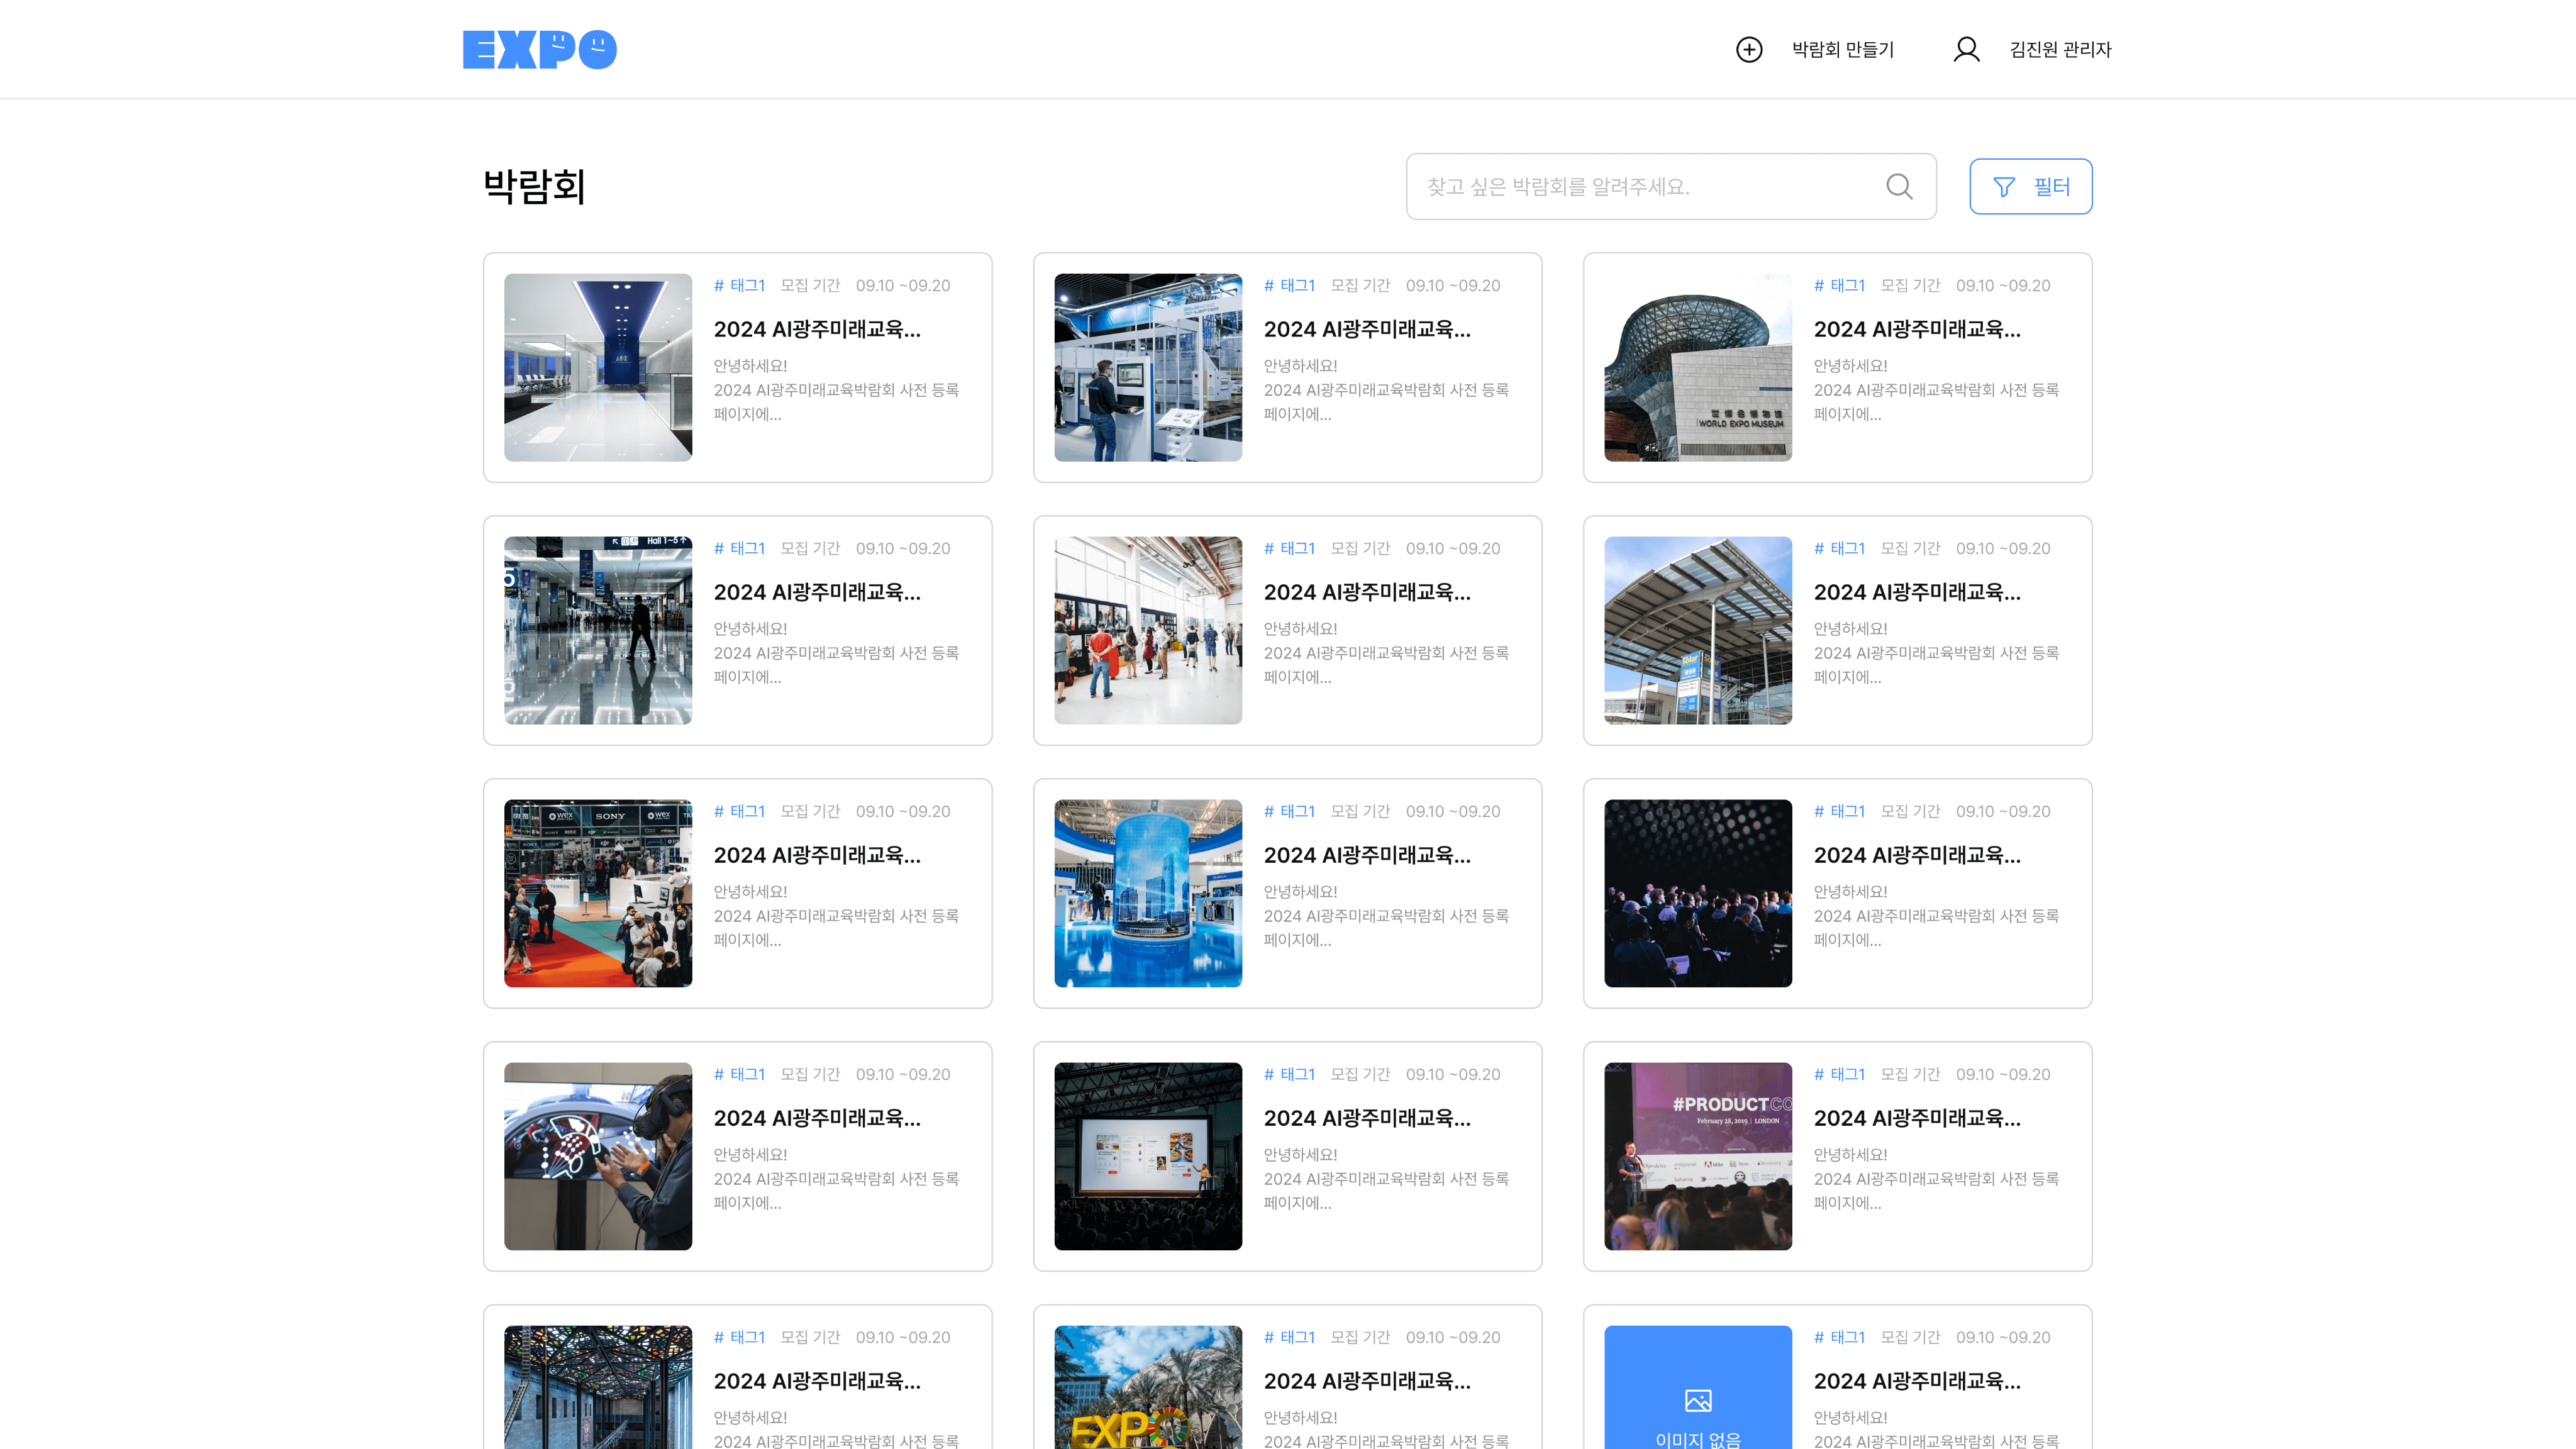2576x1449 pixels.
Task: Click the user profile icon
Action: pyautogui.click(x=1966, y=49)
